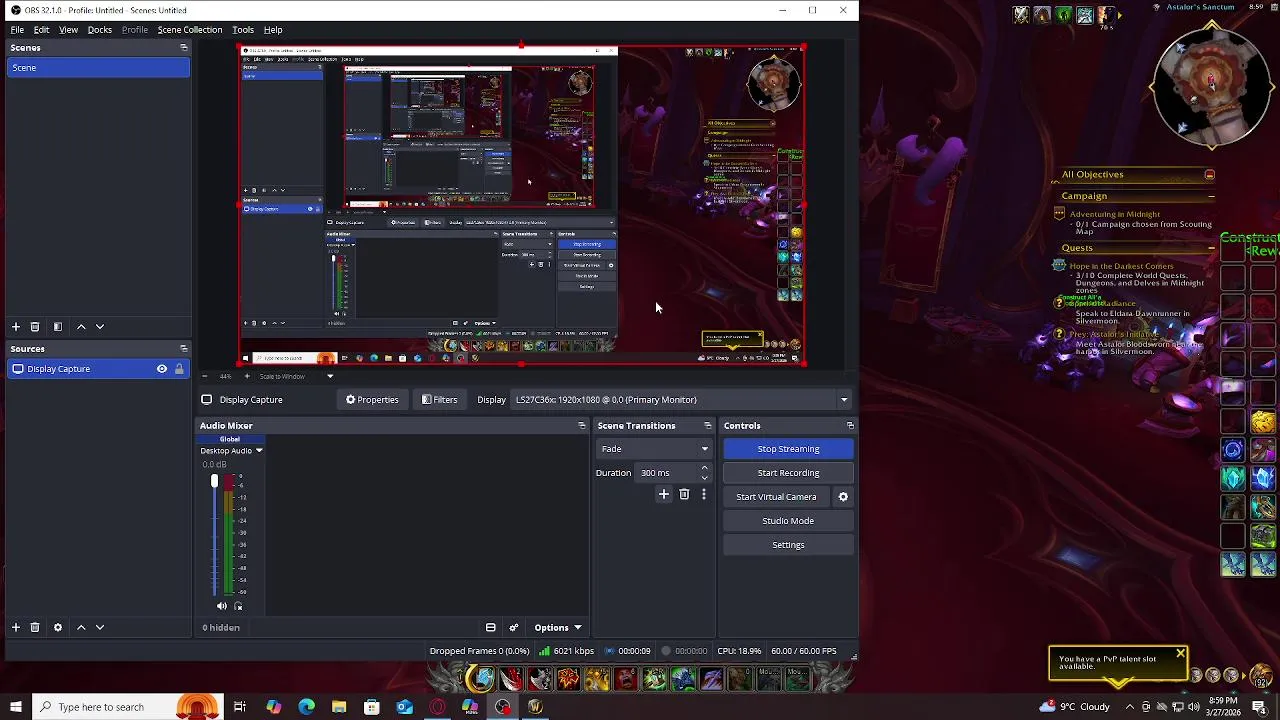Pop out the Audio Mixer dock
The image size is (1280, 720).
tap(582, 426)
